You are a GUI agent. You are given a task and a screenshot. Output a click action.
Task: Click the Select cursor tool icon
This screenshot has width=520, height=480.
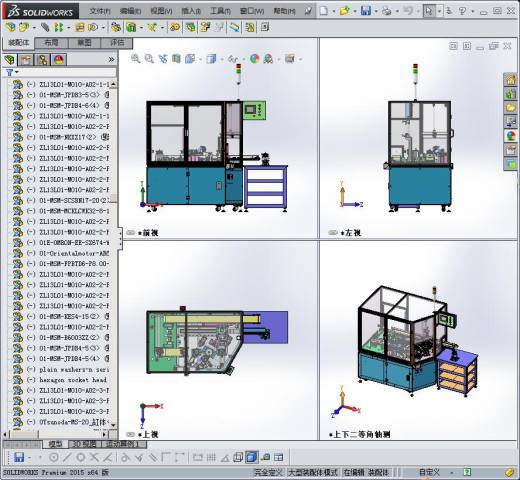point(429,11)
